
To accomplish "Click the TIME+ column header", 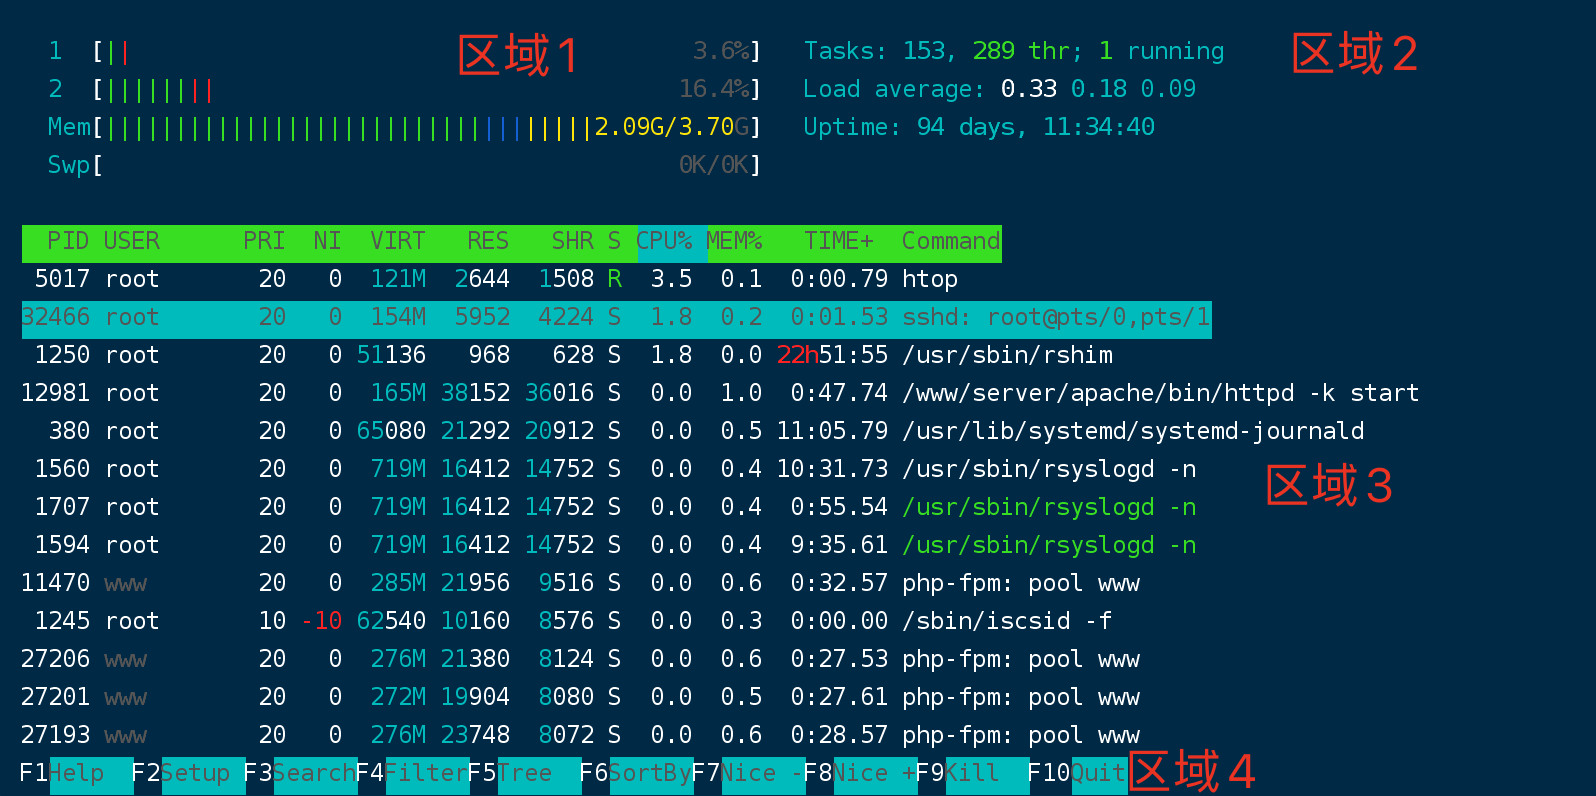I will (838, 241).
